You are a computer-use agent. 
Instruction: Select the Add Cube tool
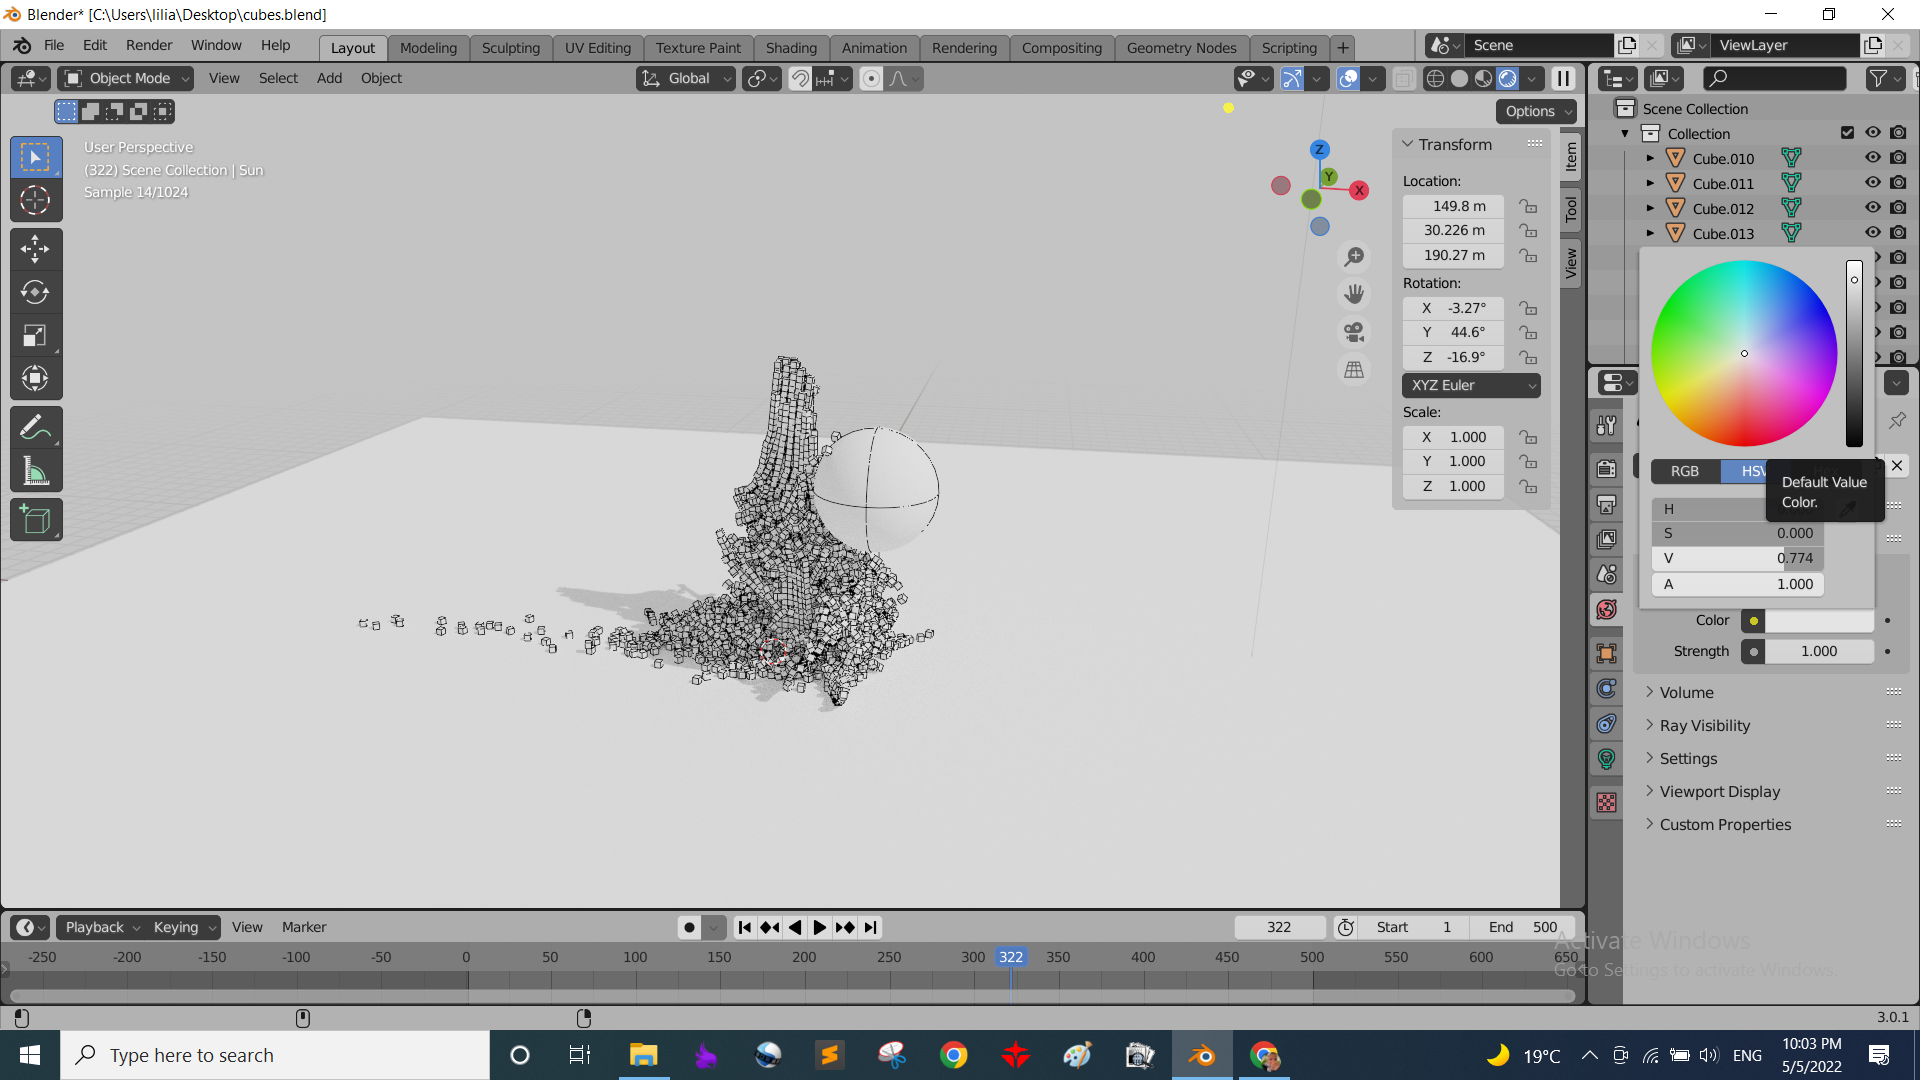point(35,520)
